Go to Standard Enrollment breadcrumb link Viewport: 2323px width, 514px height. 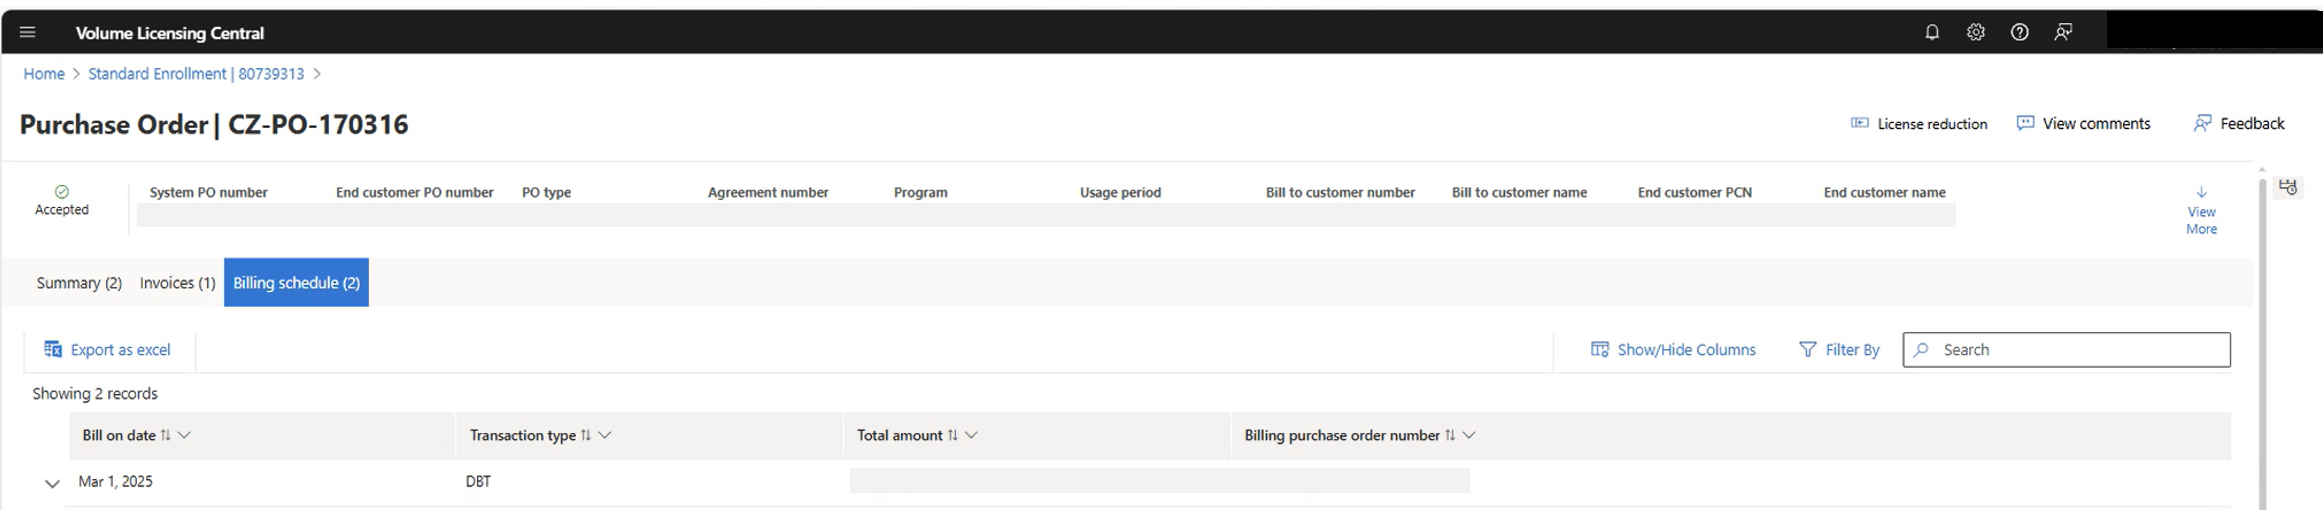(196, 74)
